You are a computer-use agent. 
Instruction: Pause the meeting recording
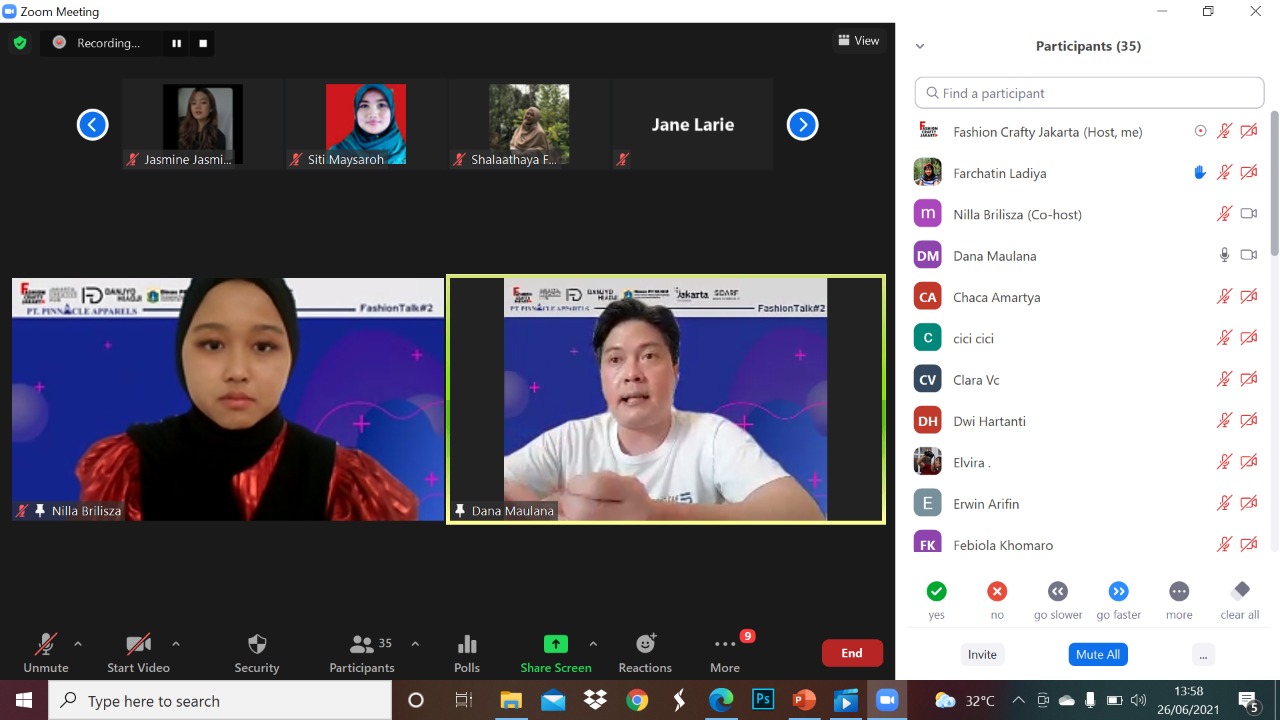pyautogui.click(x=177, y=43)
